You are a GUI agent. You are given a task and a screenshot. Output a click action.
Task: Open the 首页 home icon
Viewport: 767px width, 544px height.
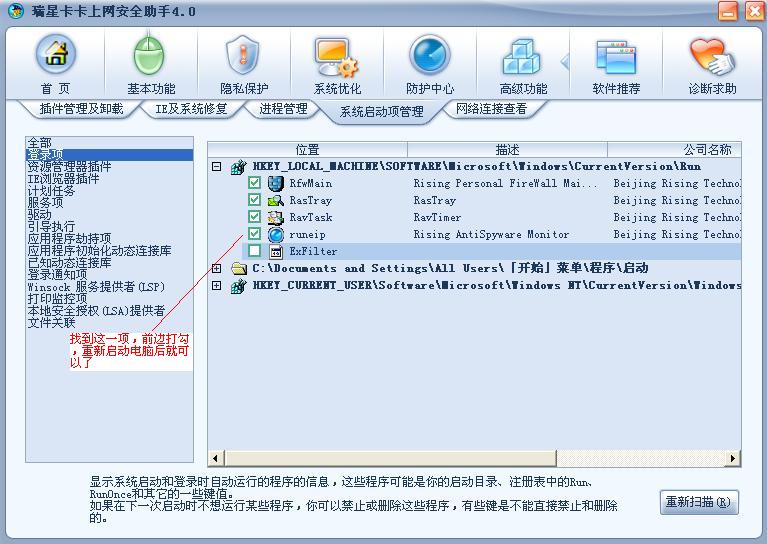(56, 55)
